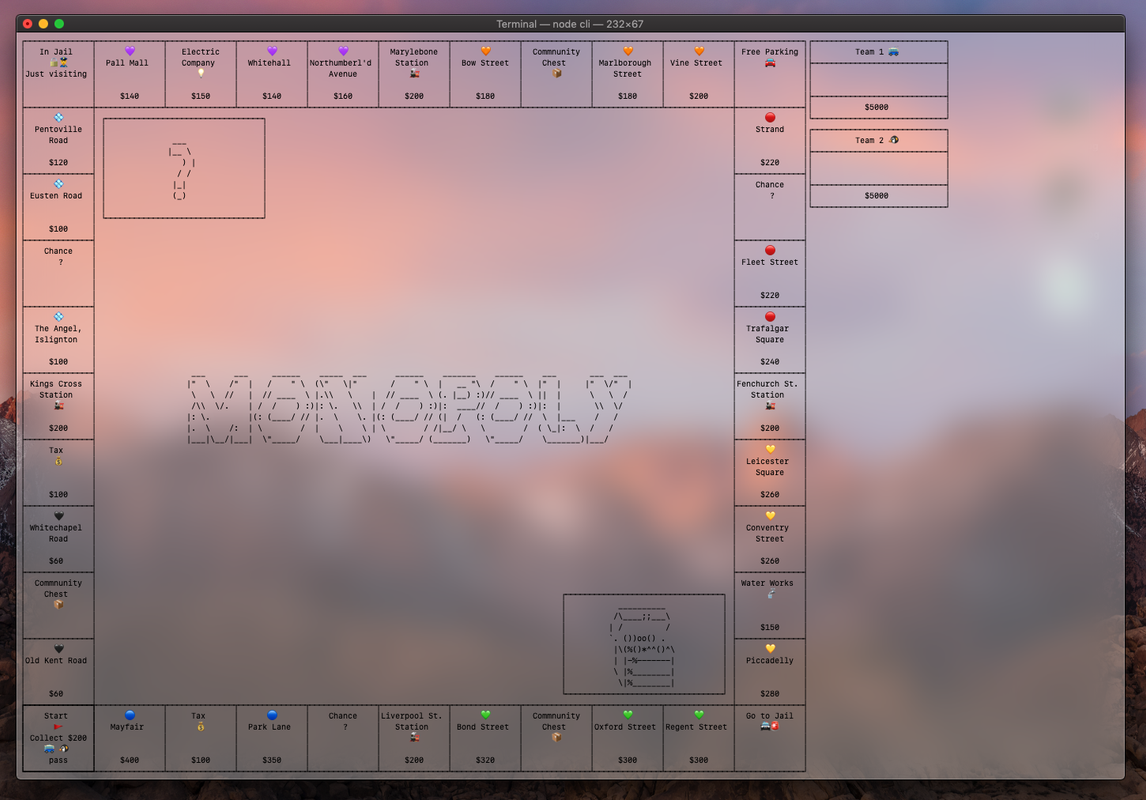Click the Chance square below Strand
This screenshot has width=1146, height=800.
tap(770, 207)
